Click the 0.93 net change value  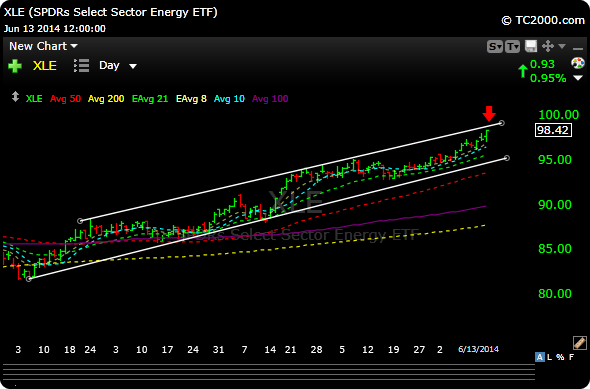click(542, 64)
